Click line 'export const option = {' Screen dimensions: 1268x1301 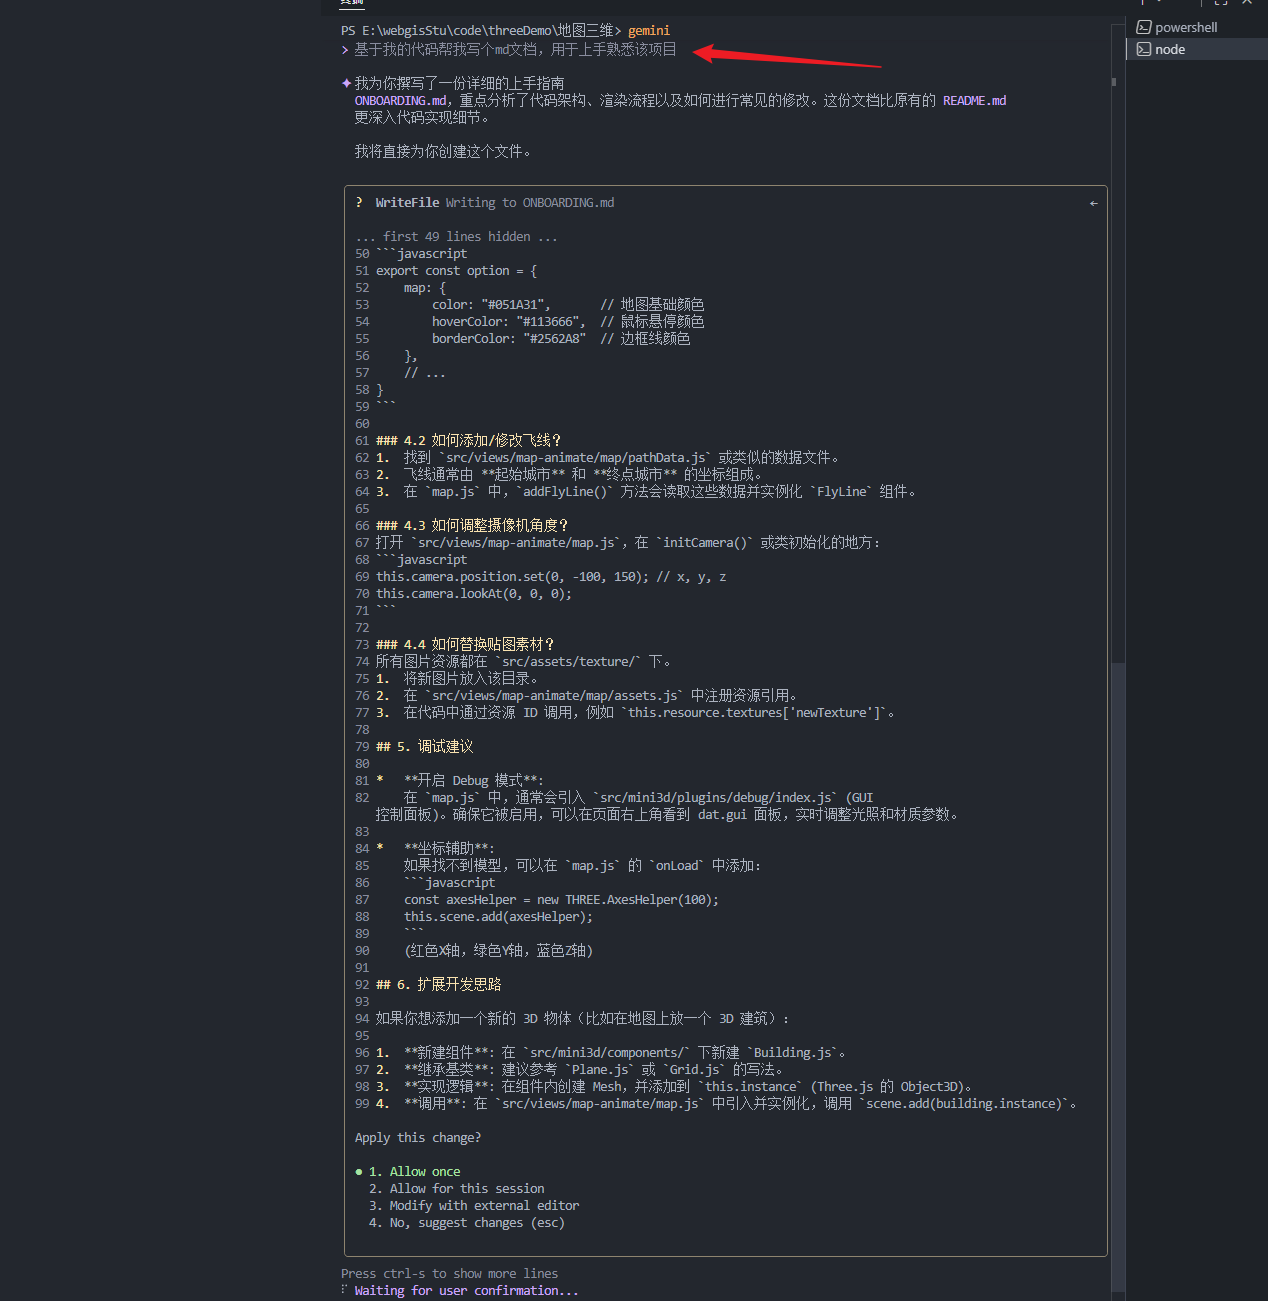pos(456,271)
